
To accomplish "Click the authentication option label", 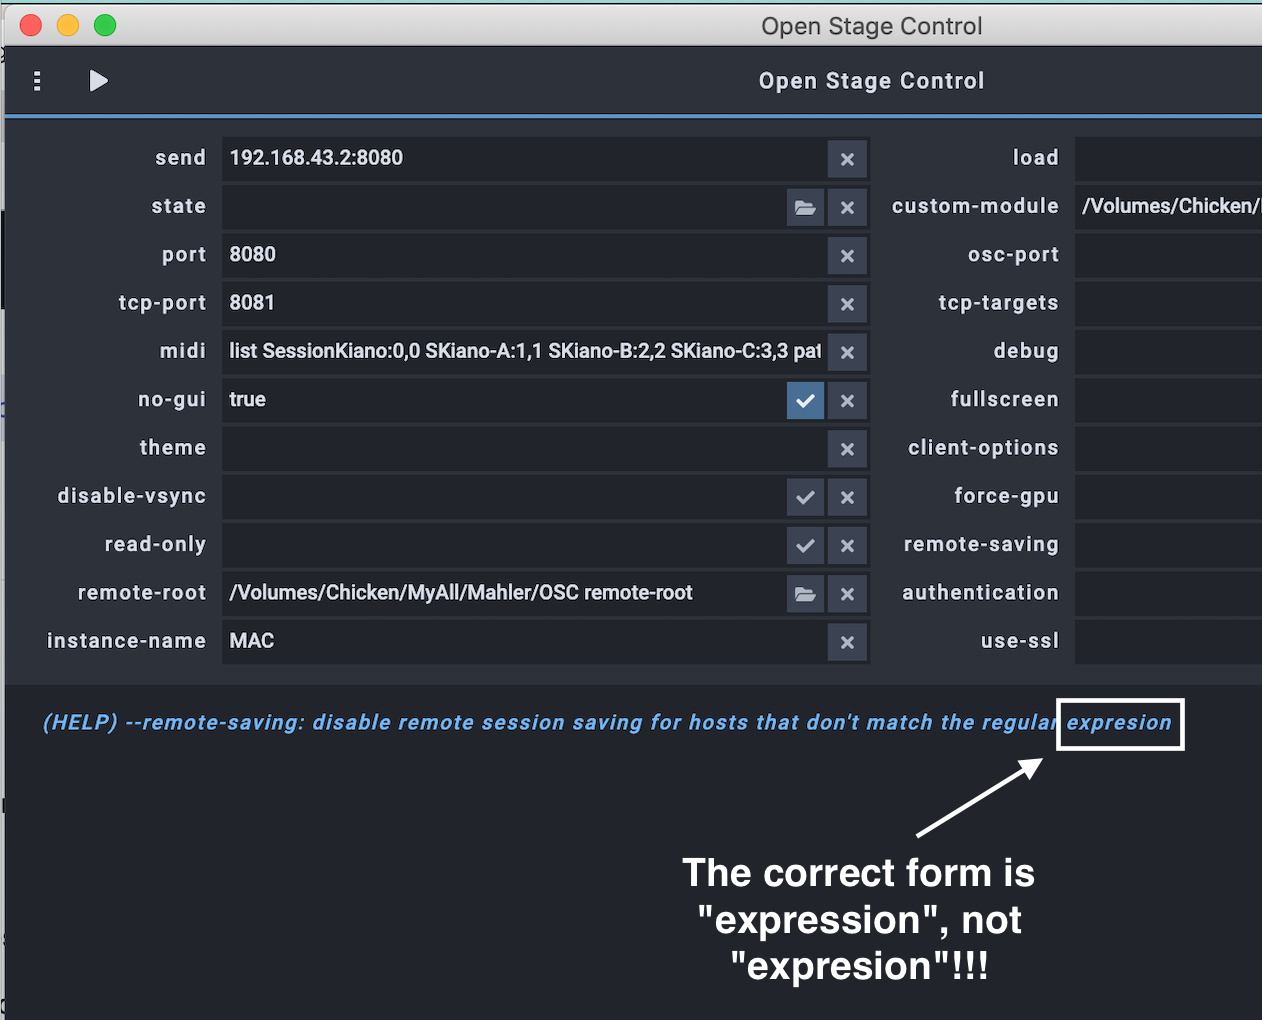I will click(980, 593).
